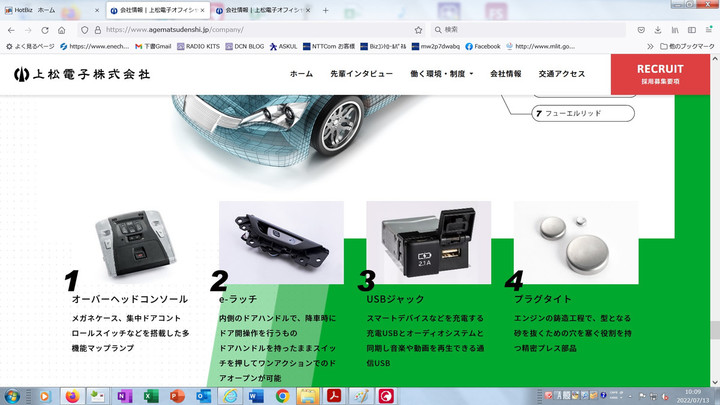Bookmark this page with the star icon
The image size is (720, 405).
[x=418, y=30]
